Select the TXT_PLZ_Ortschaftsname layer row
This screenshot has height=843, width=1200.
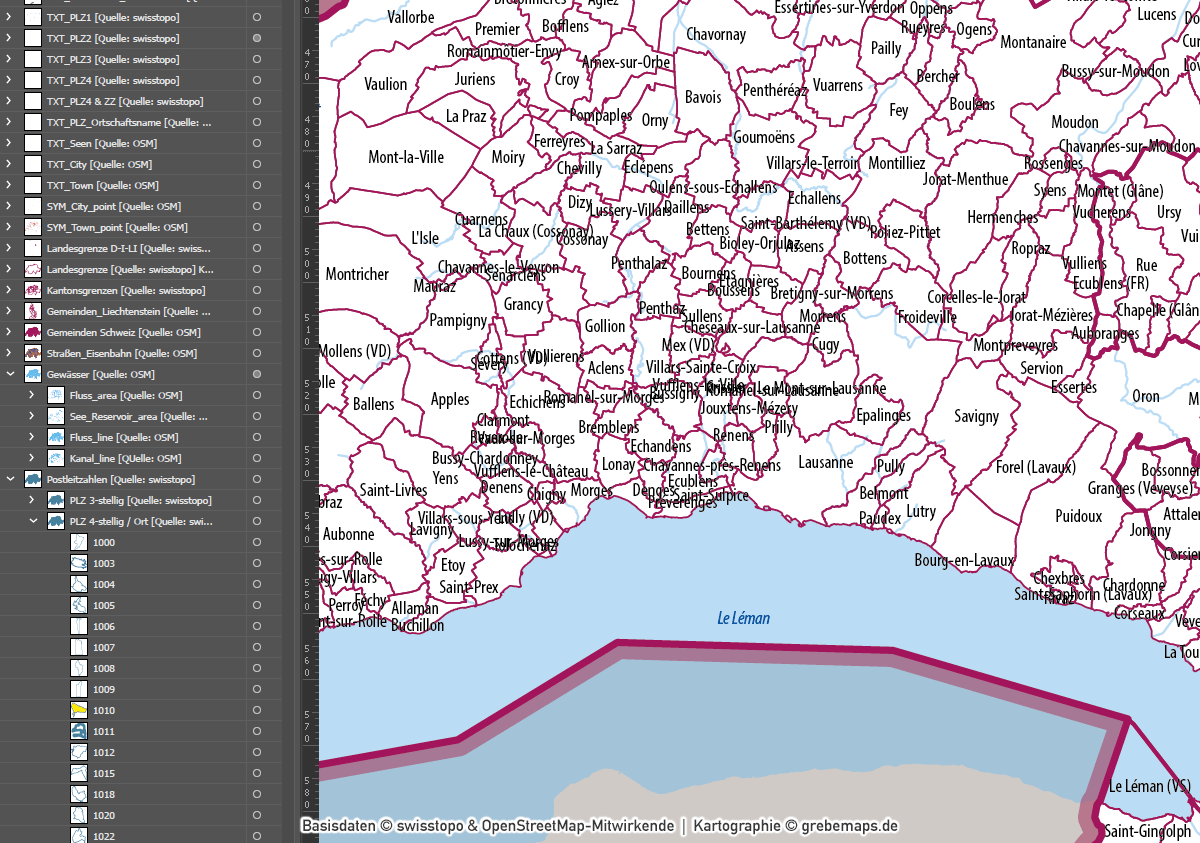pos(128,122)
